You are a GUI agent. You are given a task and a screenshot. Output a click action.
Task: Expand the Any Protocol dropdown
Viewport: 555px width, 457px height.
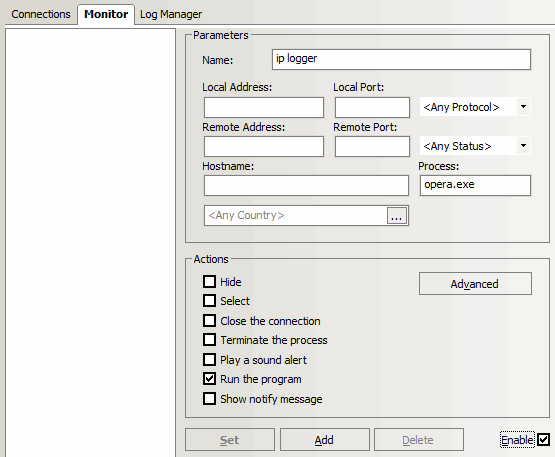(x=475, y=107)
